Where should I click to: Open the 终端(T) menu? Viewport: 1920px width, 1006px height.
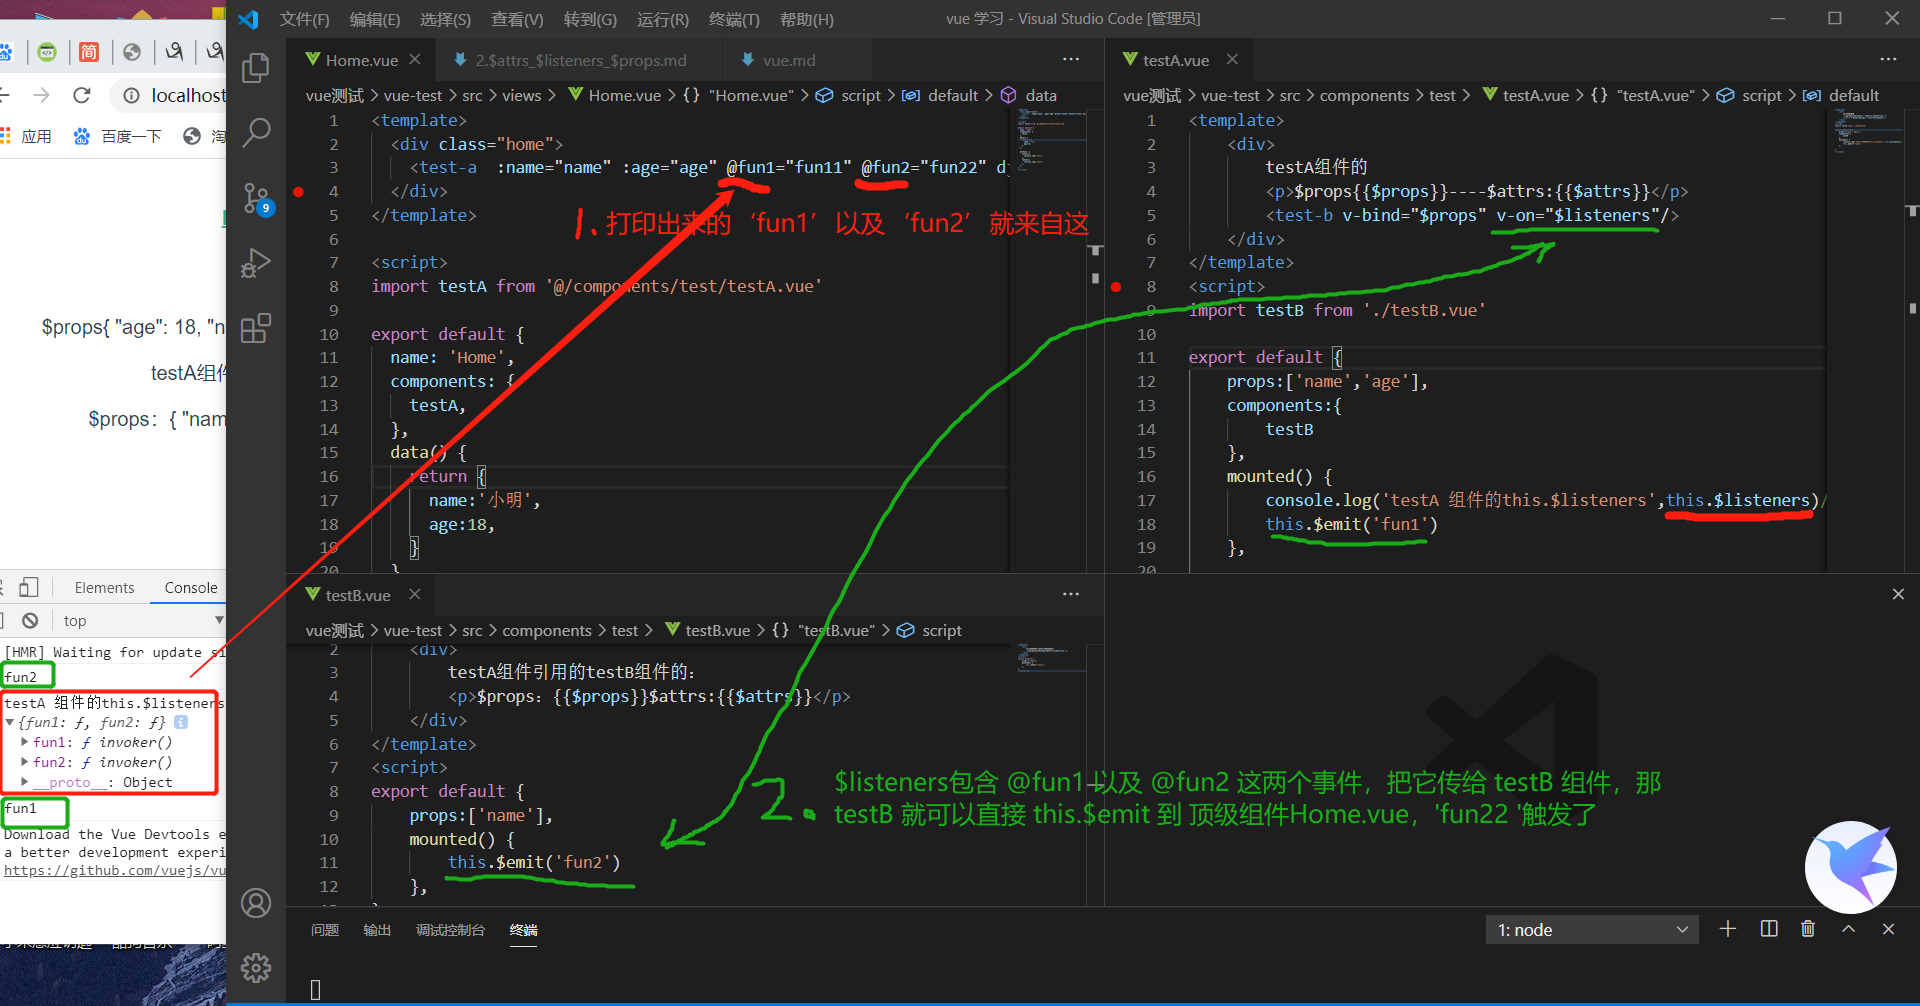(x=734, y=19)
